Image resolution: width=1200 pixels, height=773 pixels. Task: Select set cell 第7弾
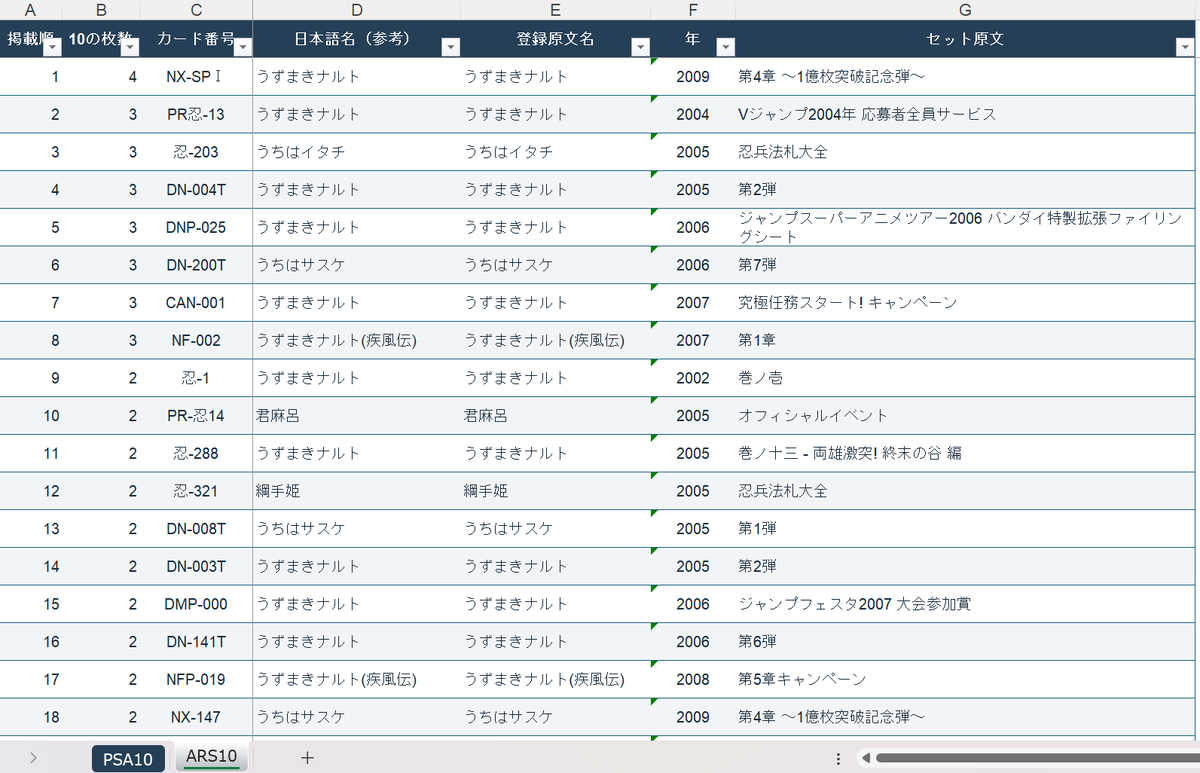965,265
